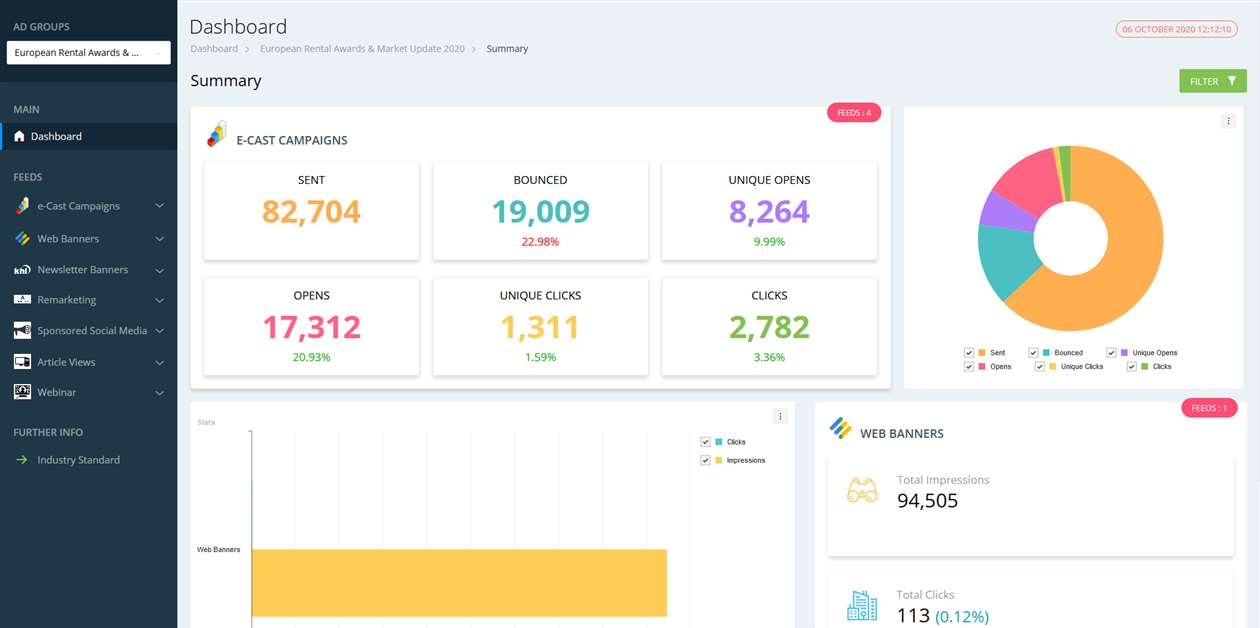Click the timestamp badge showing 06 October 2020
The width and height of the screenshot is (1260, 628).
pyautogui.click(x=1176, y=29)
